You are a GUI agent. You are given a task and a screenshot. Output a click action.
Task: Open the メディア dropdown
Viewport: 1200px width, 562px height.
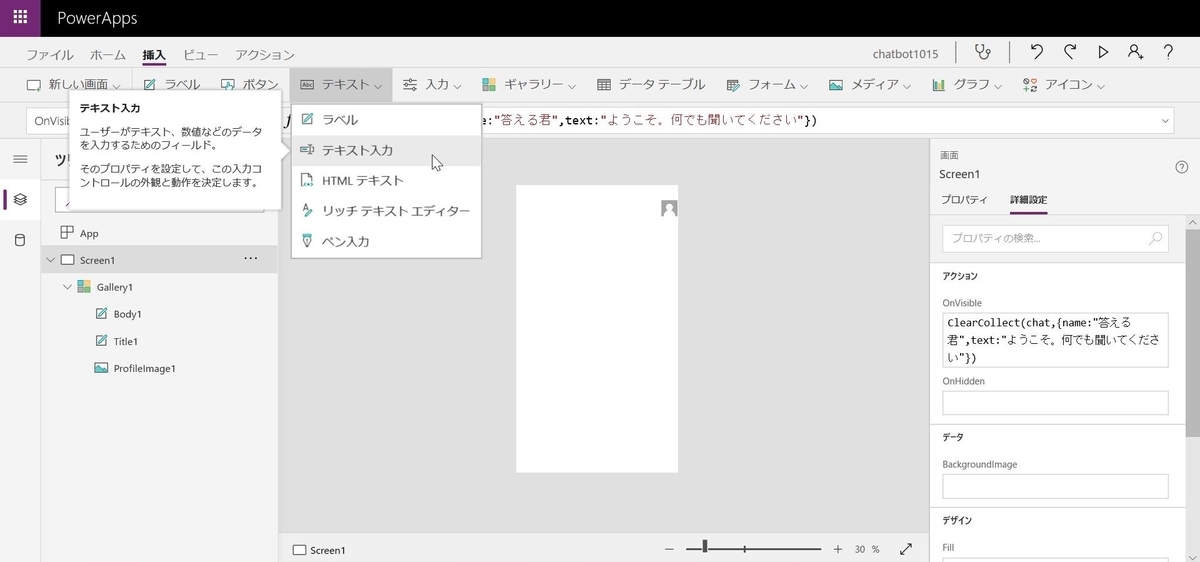coord(869,85)
